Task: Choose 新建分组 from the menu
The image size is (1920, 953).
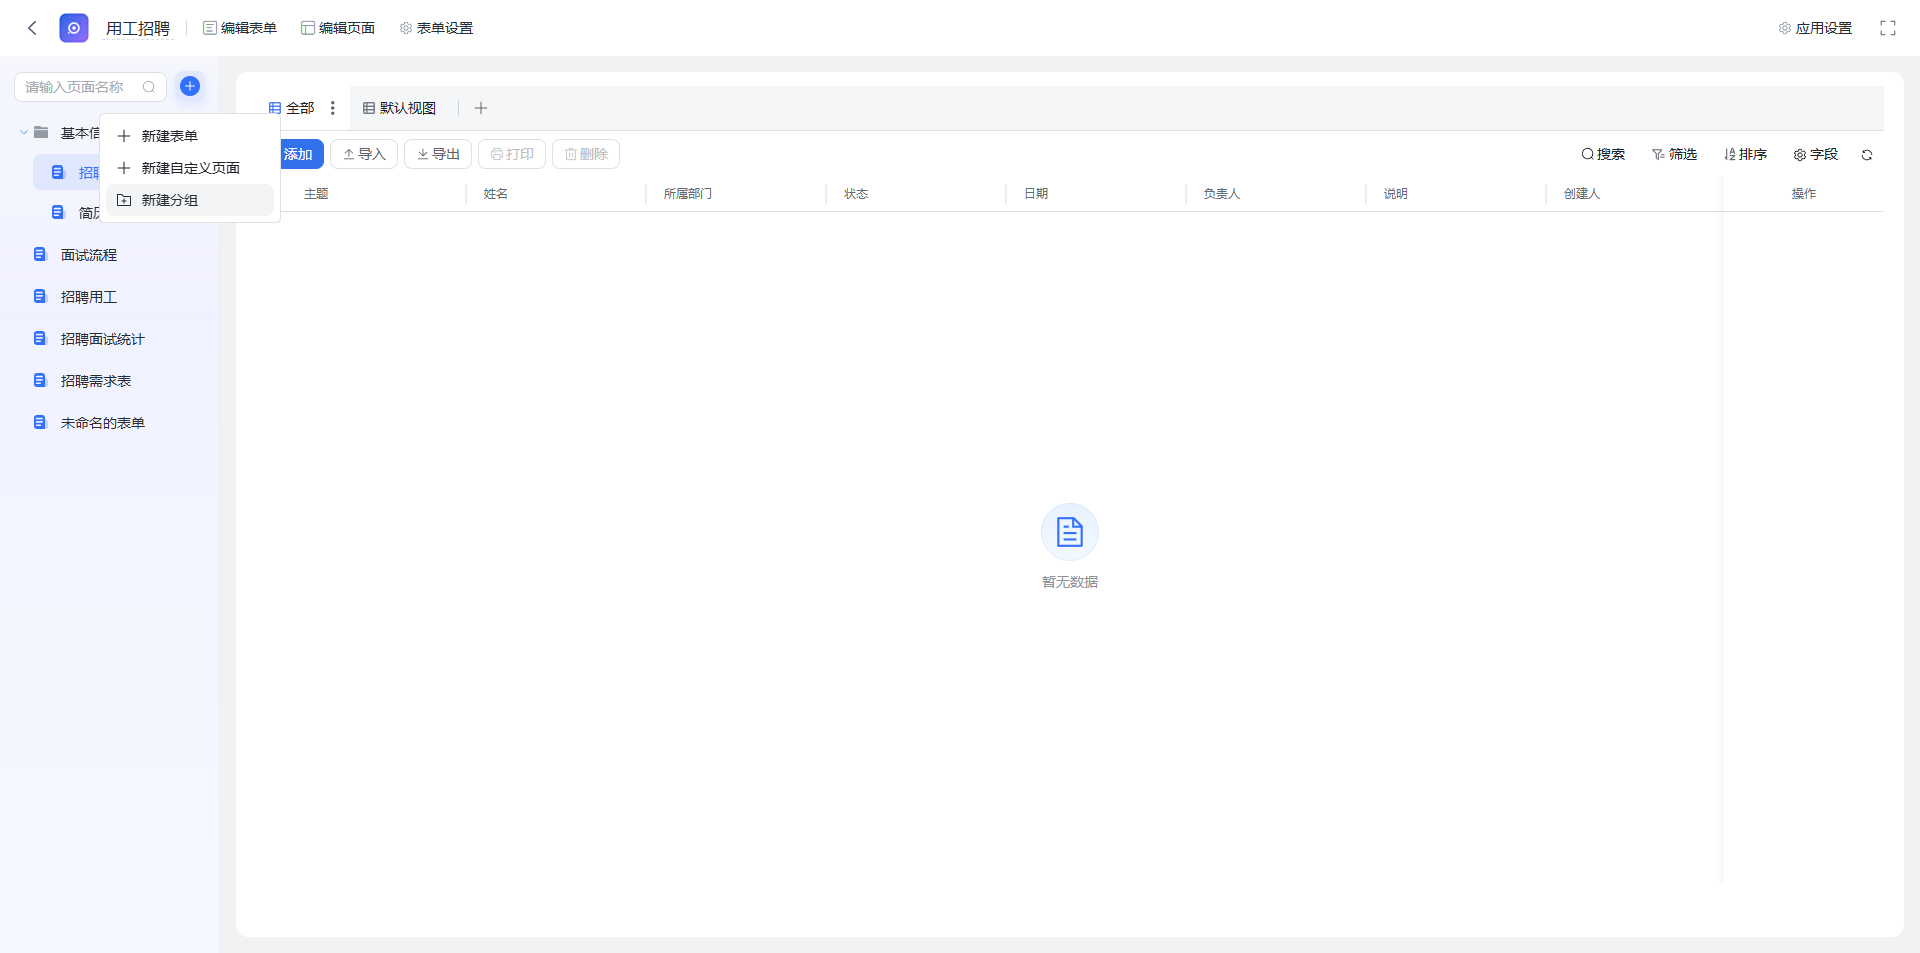Action: [x=190, y=200]
